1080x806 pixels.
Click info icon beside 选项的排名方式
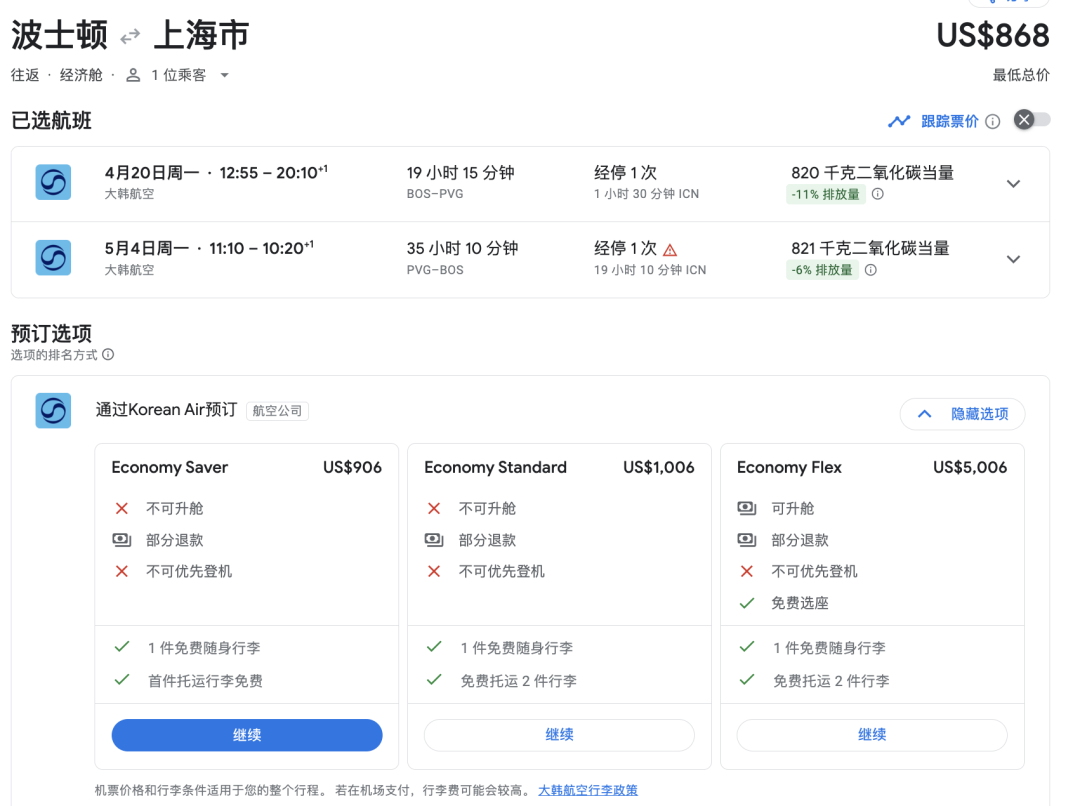(108, 355)
